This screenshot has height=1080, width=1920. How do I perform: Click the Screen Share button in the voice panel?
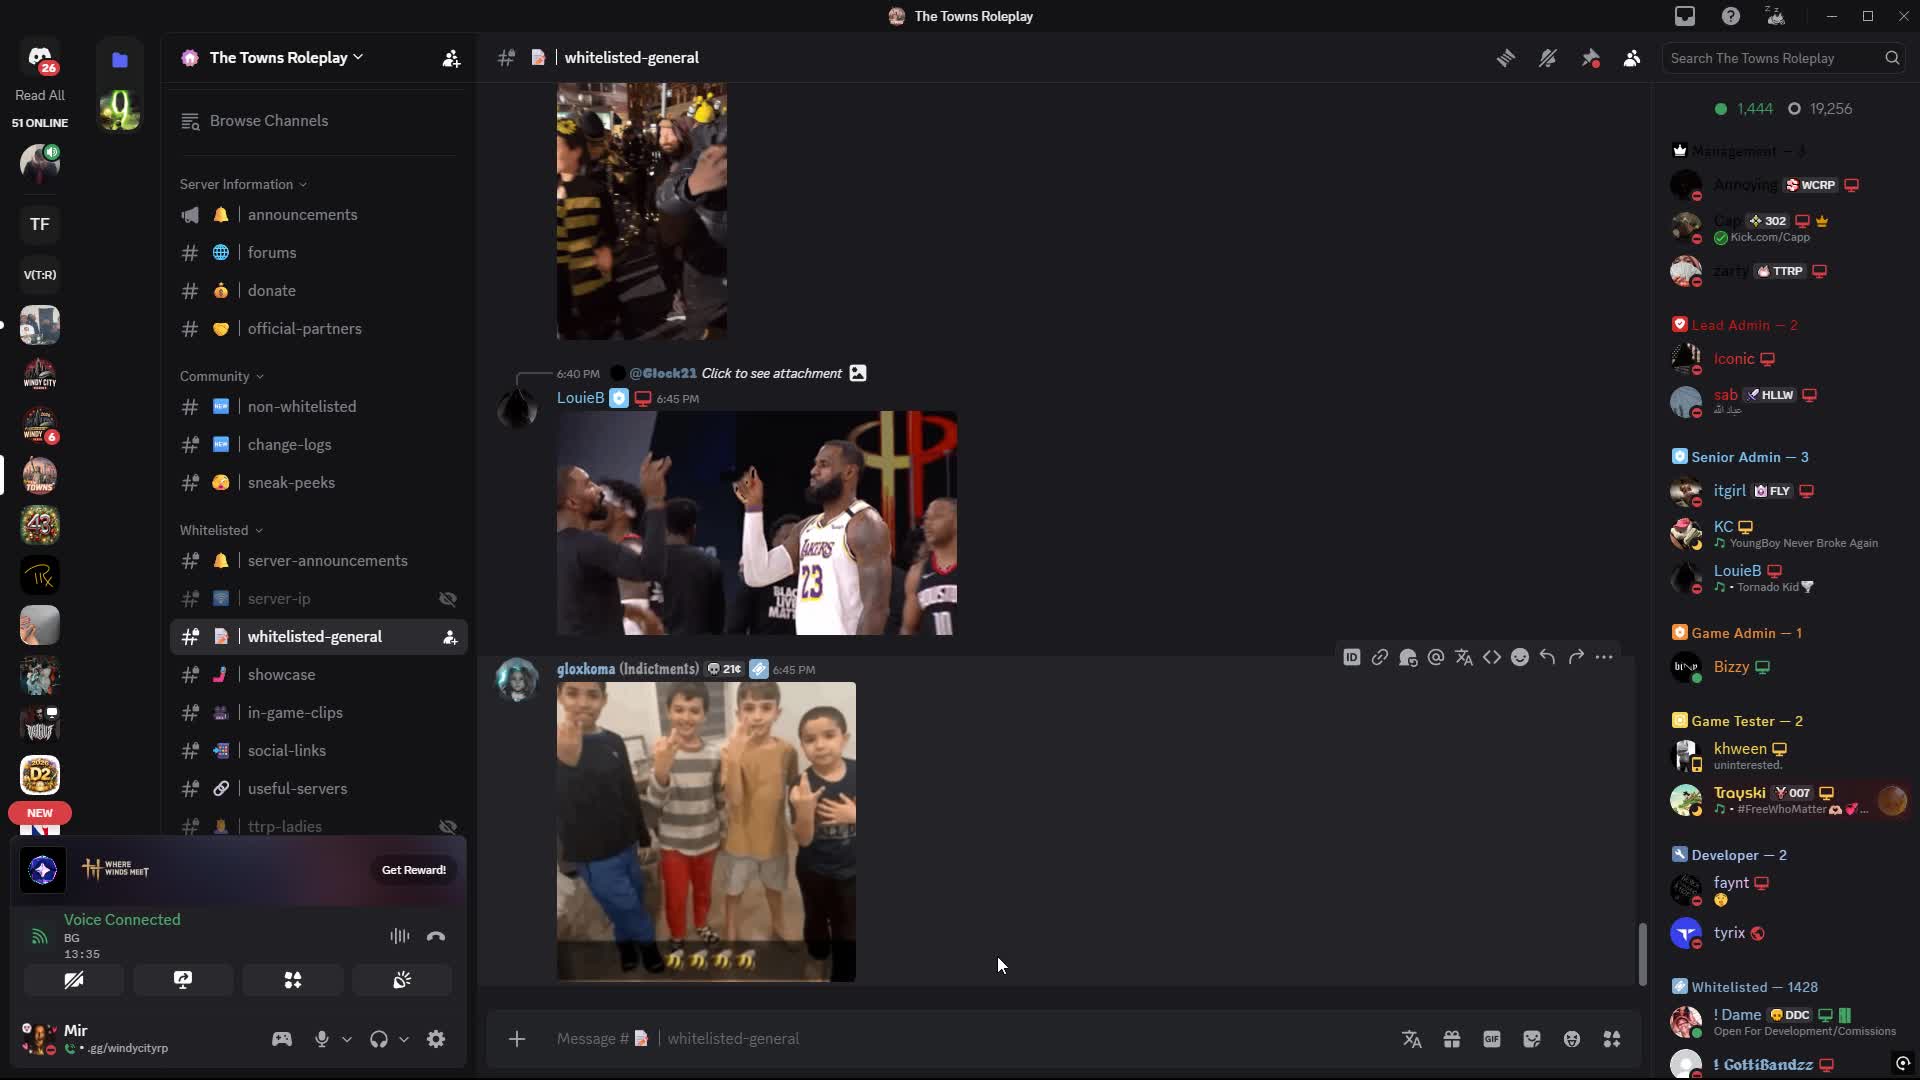[183, 980]
